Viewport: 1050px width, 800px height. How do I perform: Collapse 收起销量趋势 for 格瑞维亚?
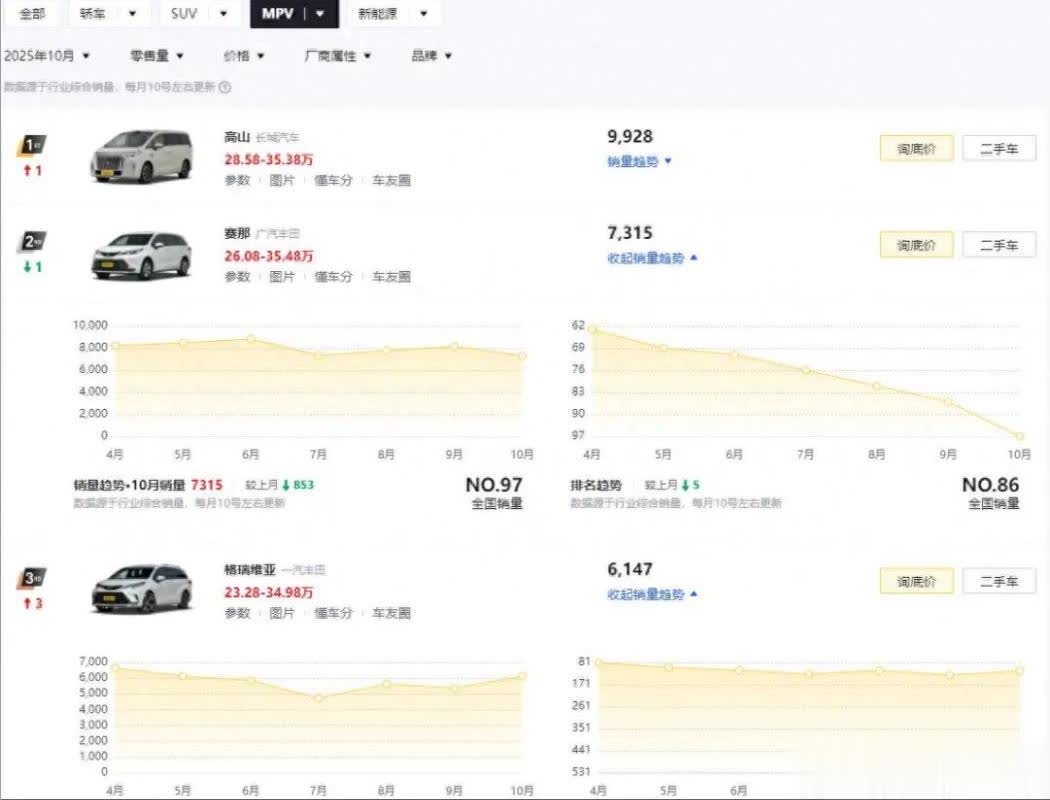[x=652, y=594]
